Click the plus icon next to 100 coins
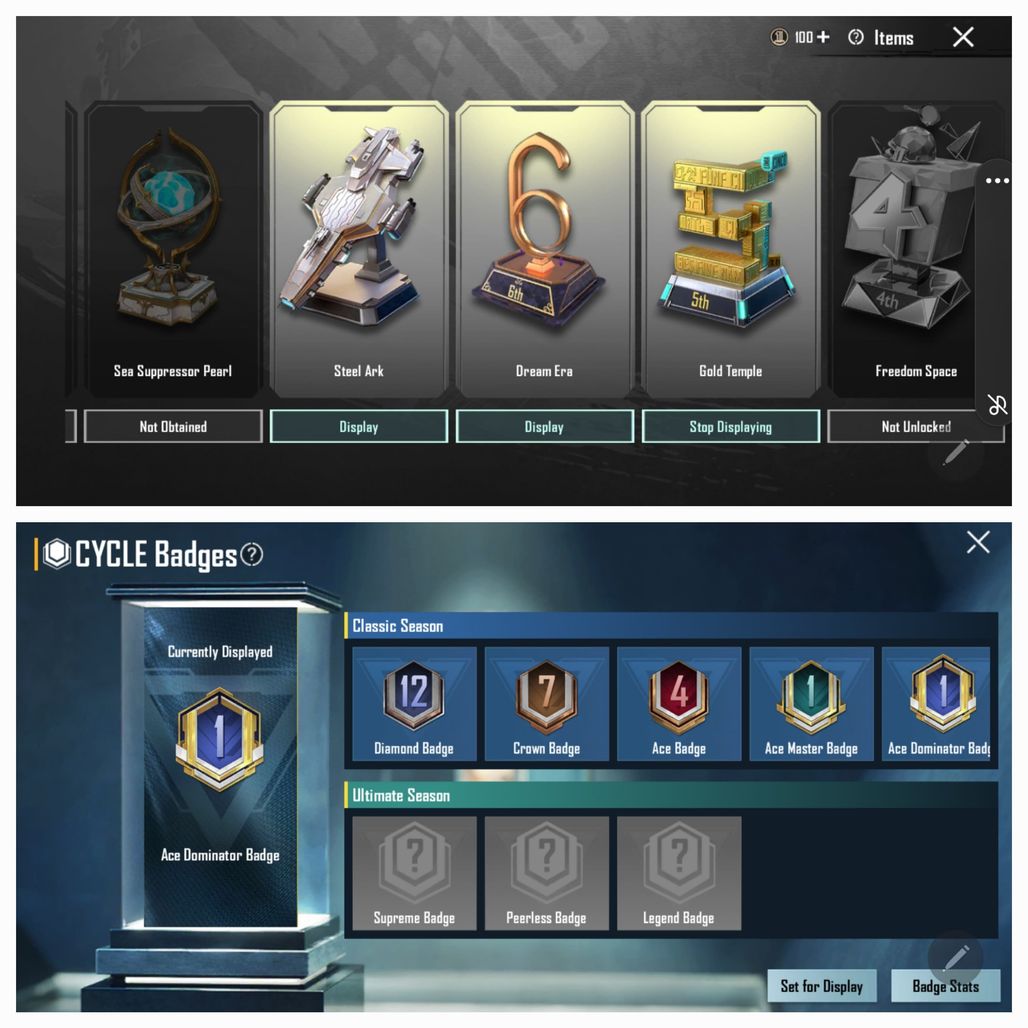1028x1028 pixels. (x=823, y=37)
